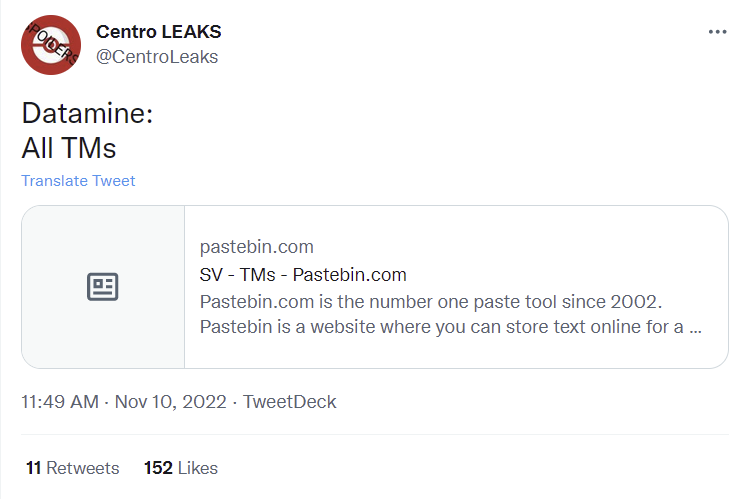The width and height of the screenshot is (740, 499).
Task: View the 152 Likes list
Action: click(181, 468)
